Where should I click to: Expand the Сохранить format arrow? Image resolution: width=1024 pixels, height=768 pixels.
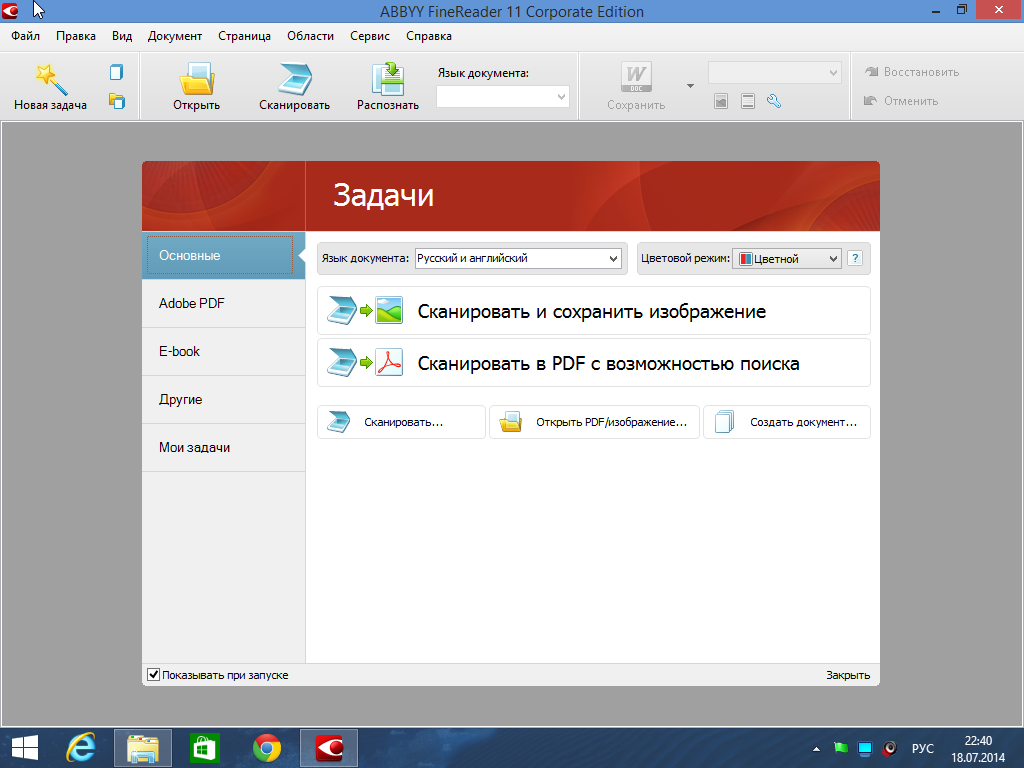tap(690, 86)
